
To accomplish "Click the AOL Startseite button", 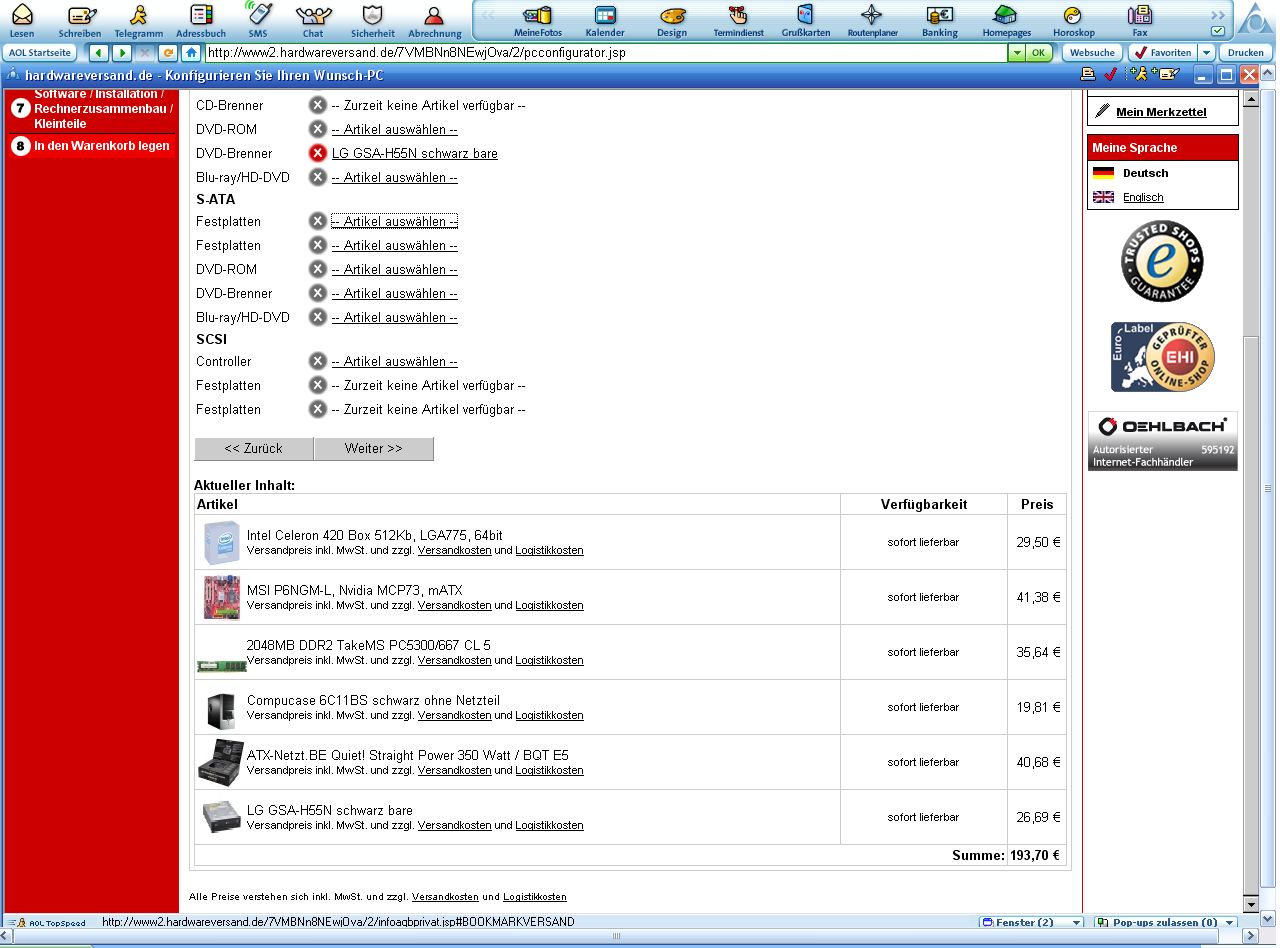I will coord(39,53).
